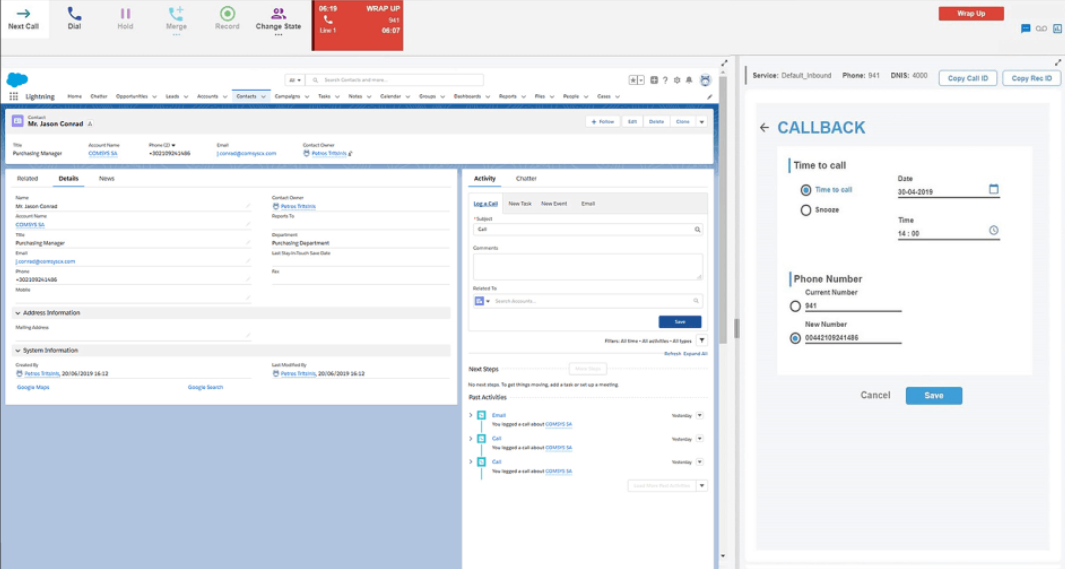Open the clock time picker icon
Screen dimensions: 1065x569
point(993,230)
